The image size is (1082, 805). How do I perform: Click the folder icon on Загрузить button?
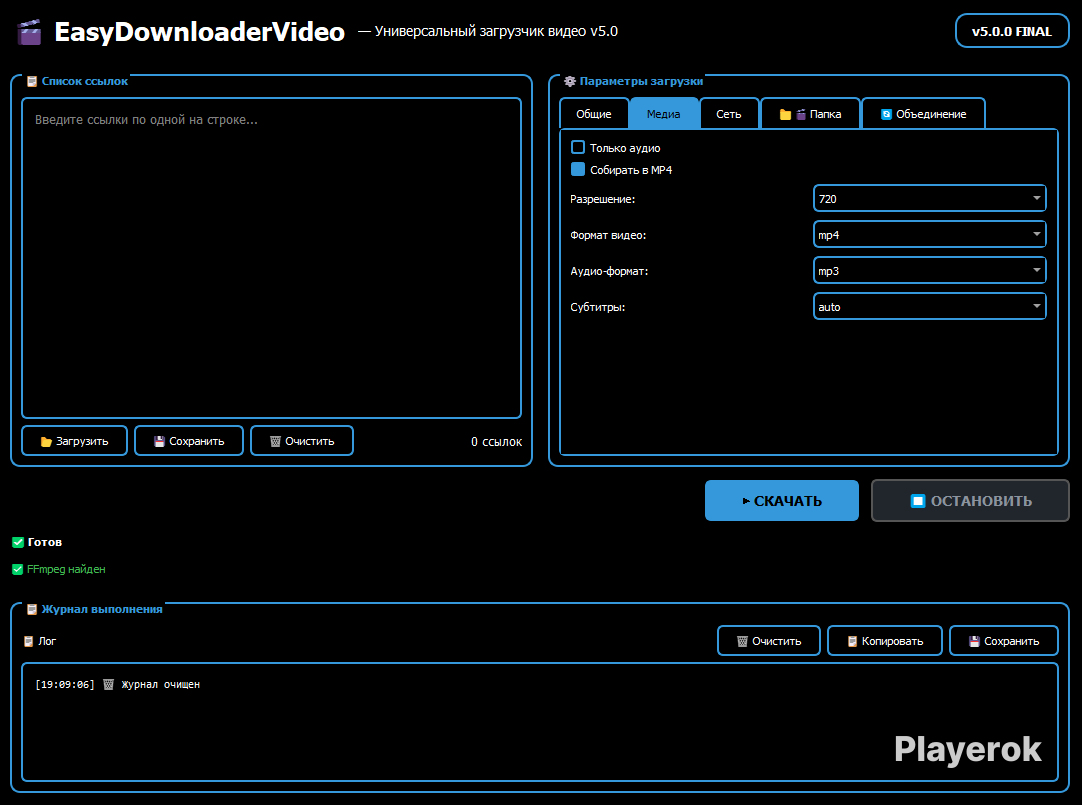pyautogui.click(x=46, y=441)
